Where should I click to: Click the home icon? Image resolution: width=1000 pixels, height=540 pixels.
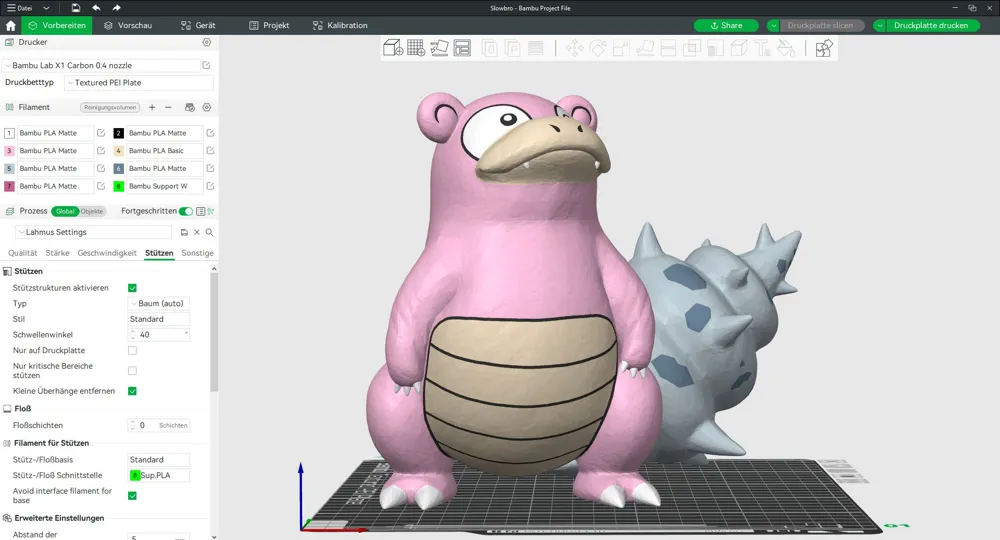click(10, 26)
